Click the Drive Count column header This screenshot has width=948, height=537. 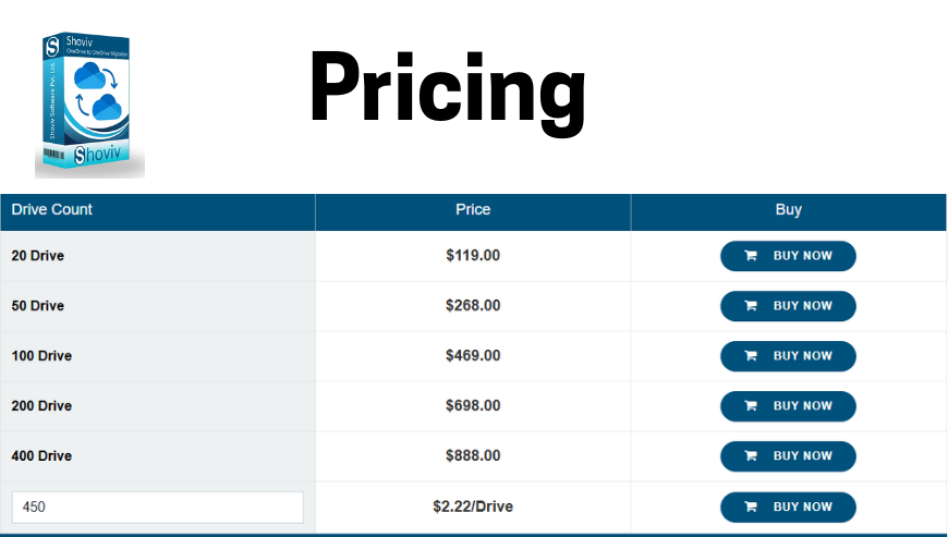click(x=52, y=210)
